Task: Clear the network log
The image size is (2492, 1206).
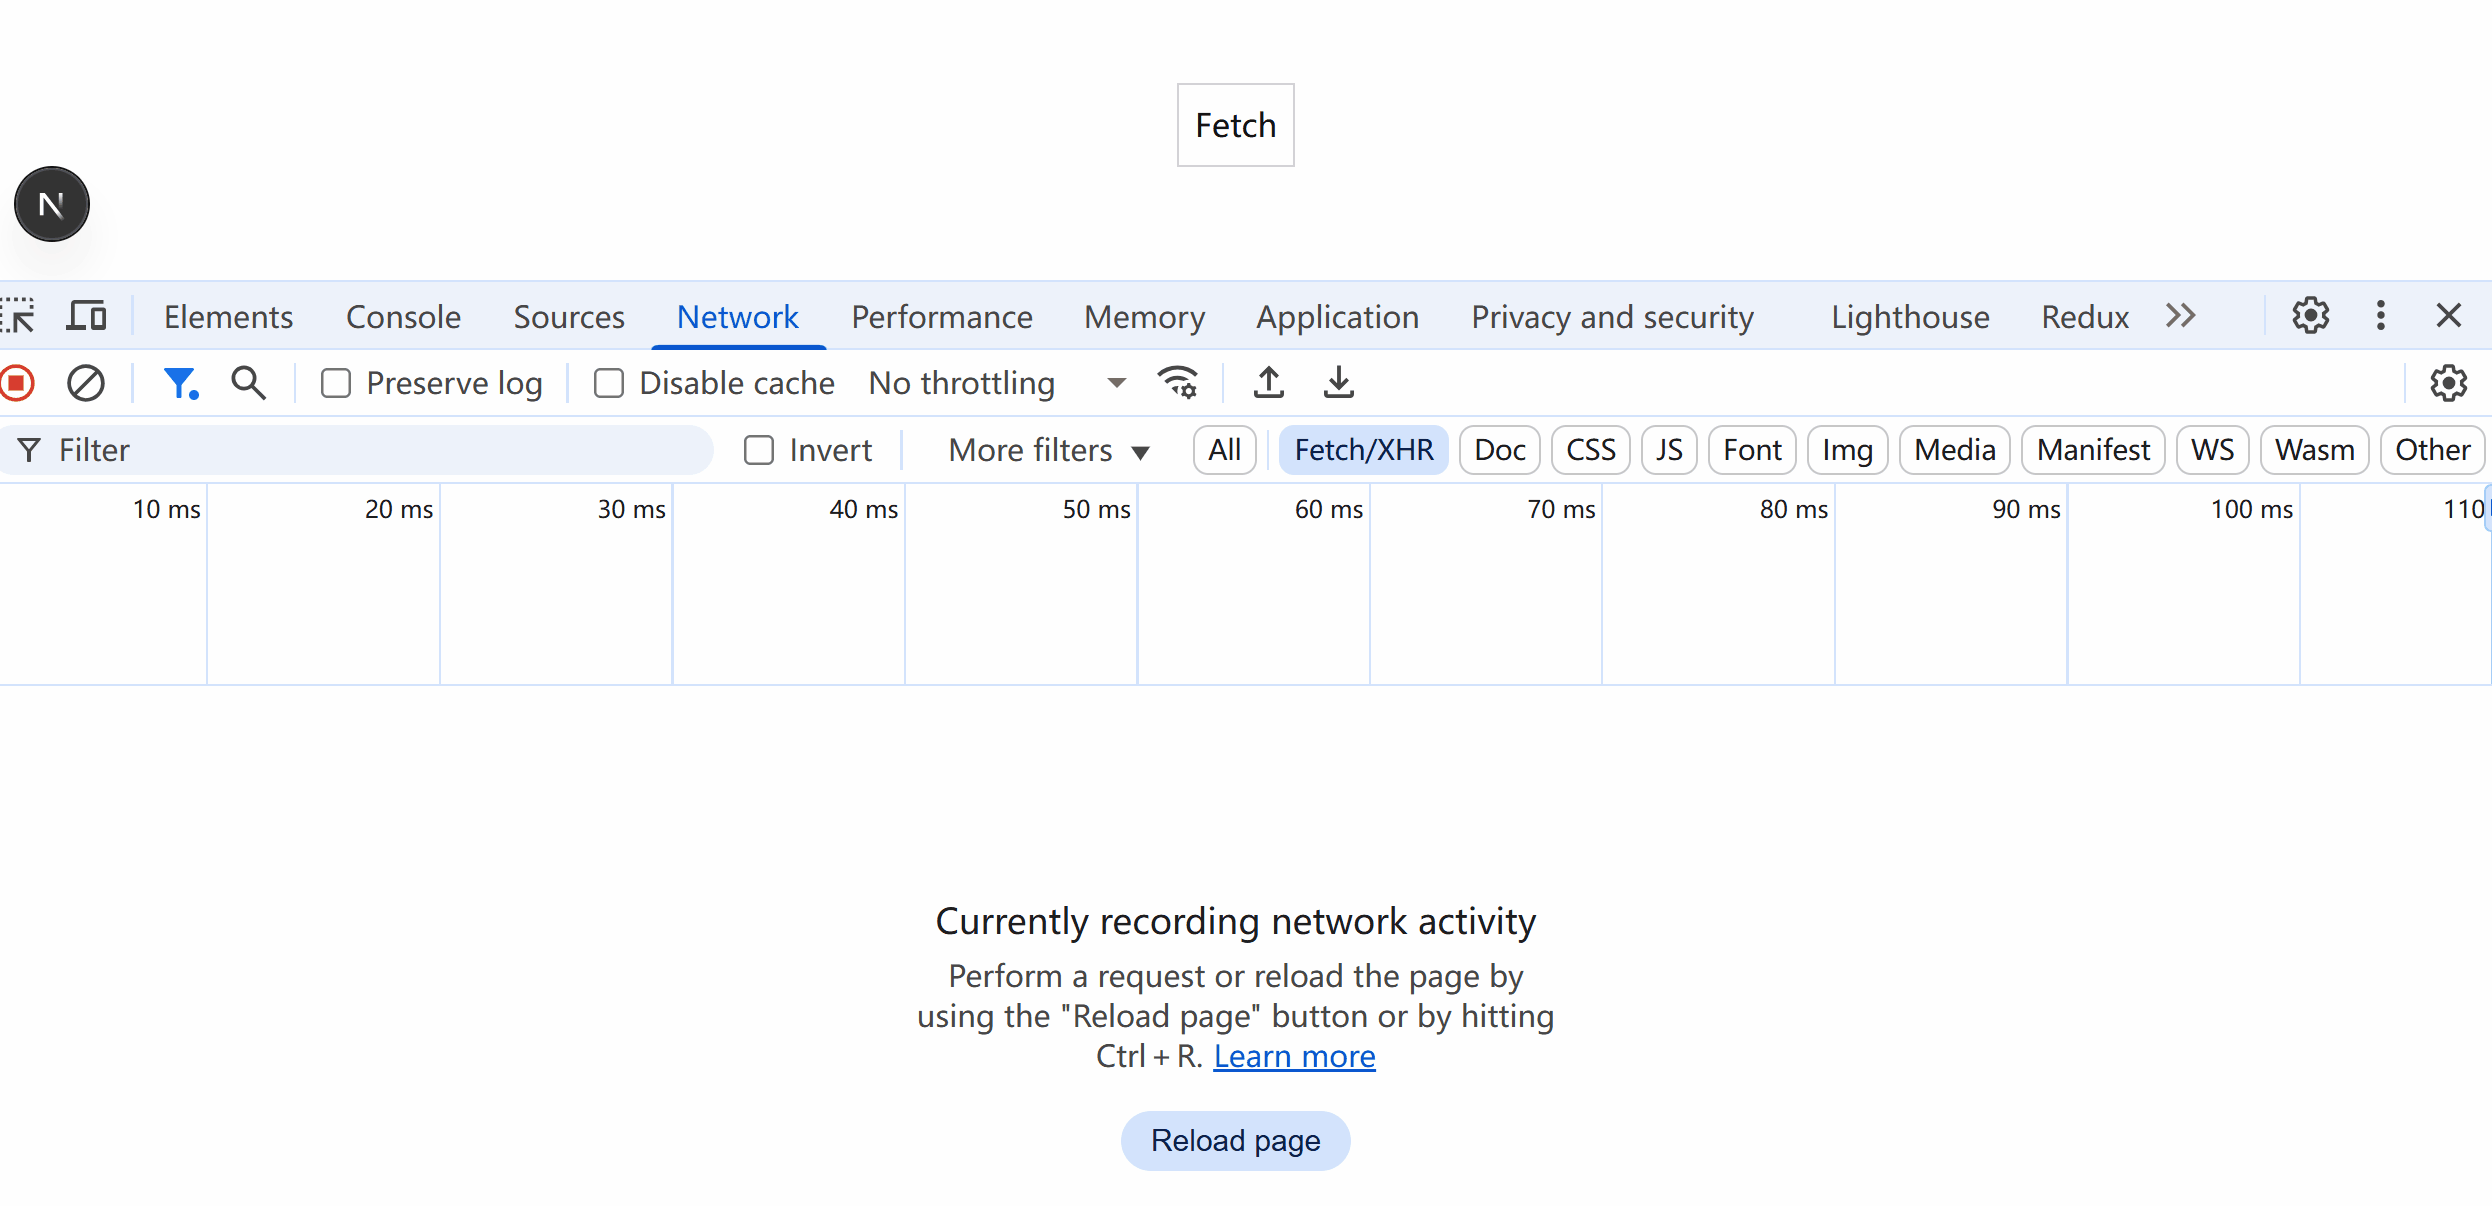Action: [x=86, y=383]
